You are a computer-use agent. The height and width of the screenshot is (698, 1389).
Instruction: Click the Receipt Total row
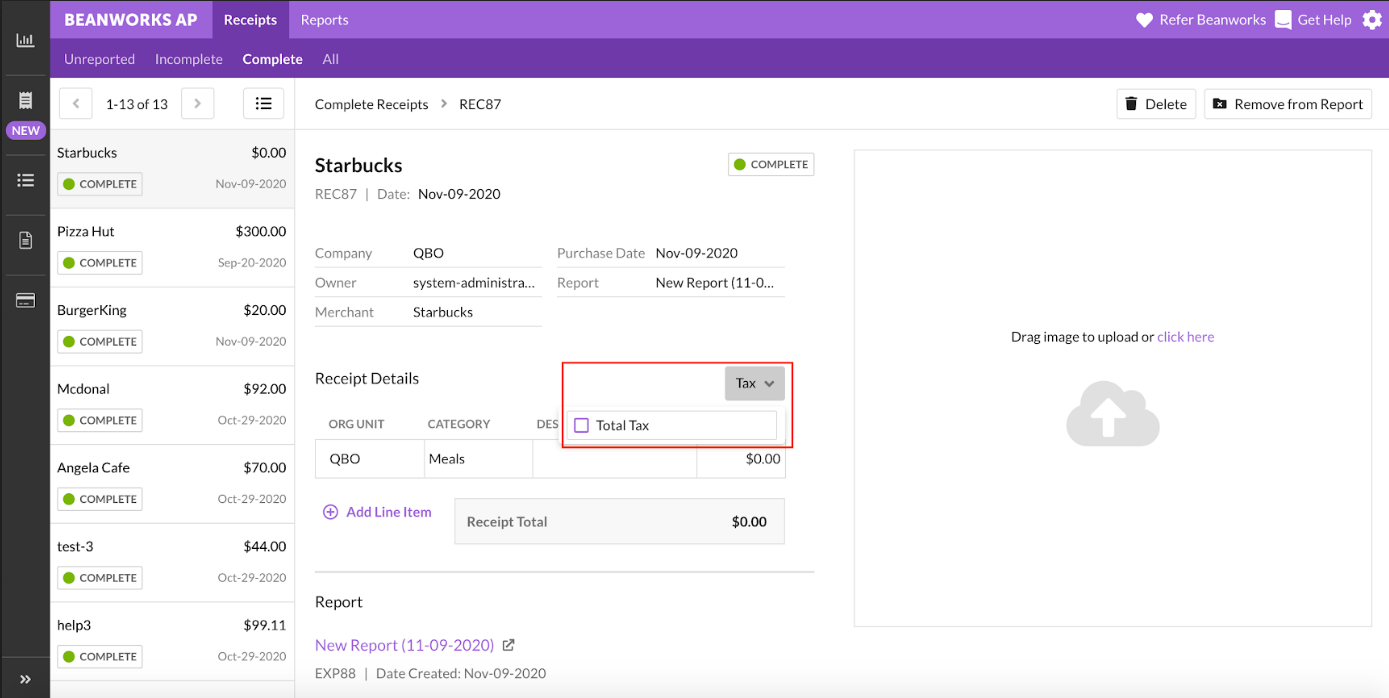pyautogui.click(x=619, y=521)
